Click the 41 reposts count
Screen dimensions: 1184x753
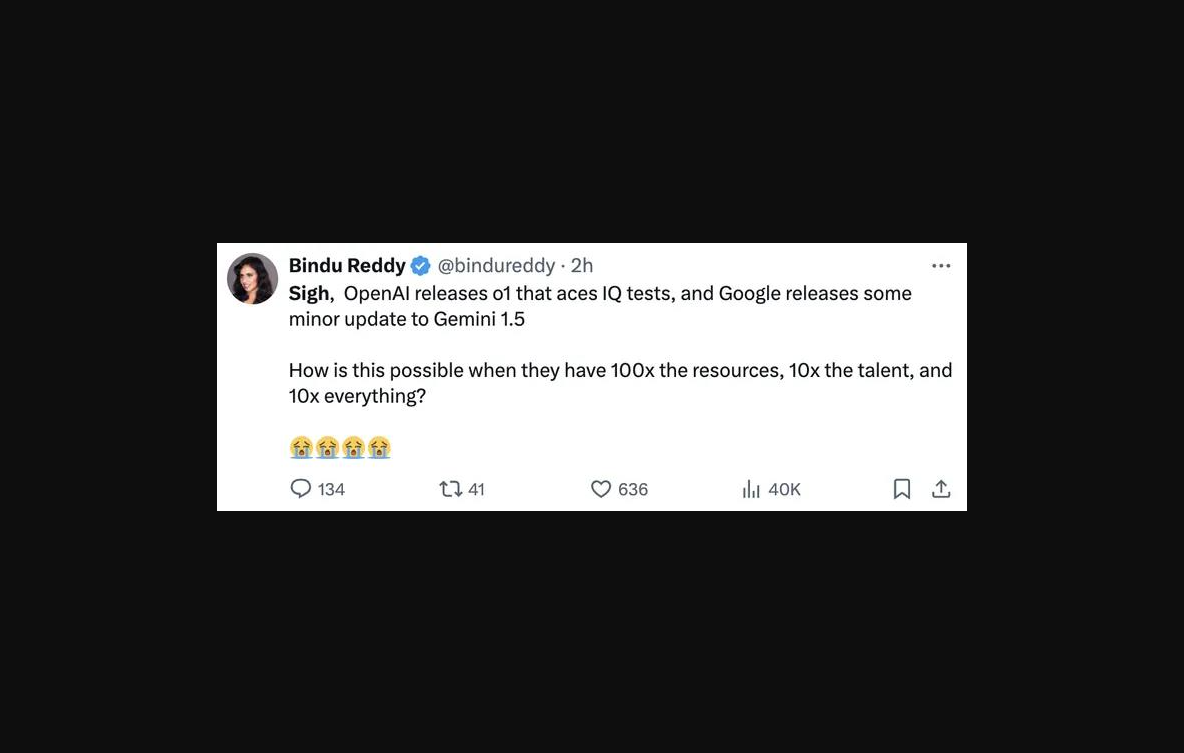(476, 489)
